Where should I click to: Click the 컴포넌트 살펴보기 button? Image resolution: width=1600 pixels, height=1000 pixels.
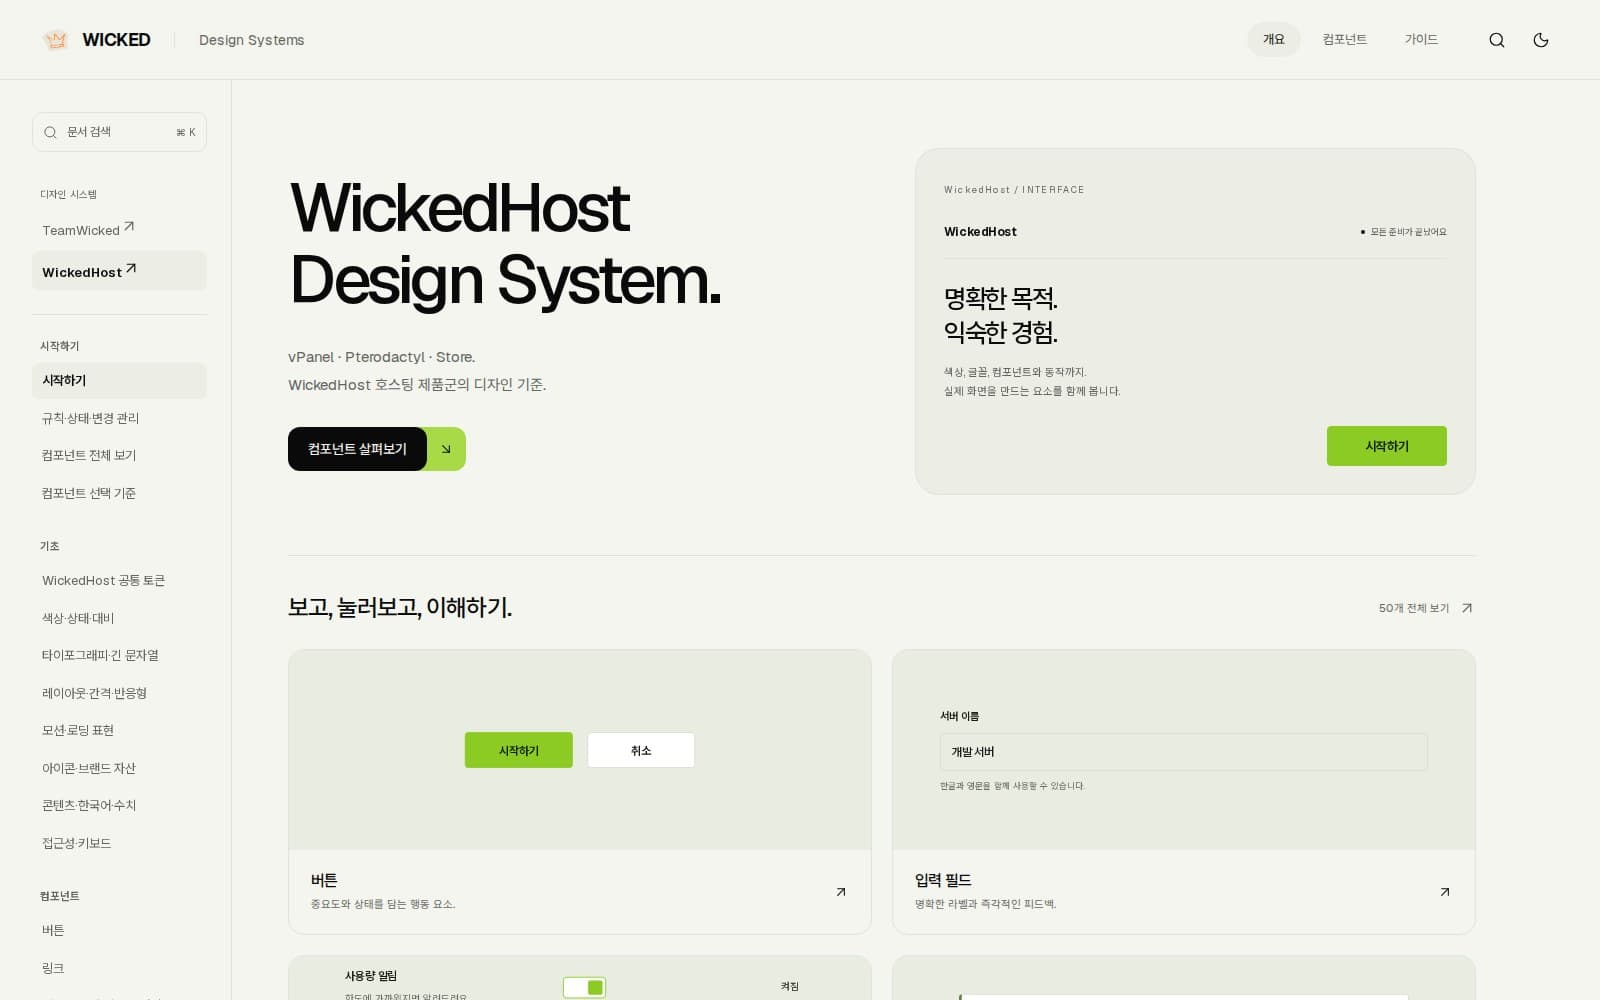pyautogui.click(x=357, y=449)
